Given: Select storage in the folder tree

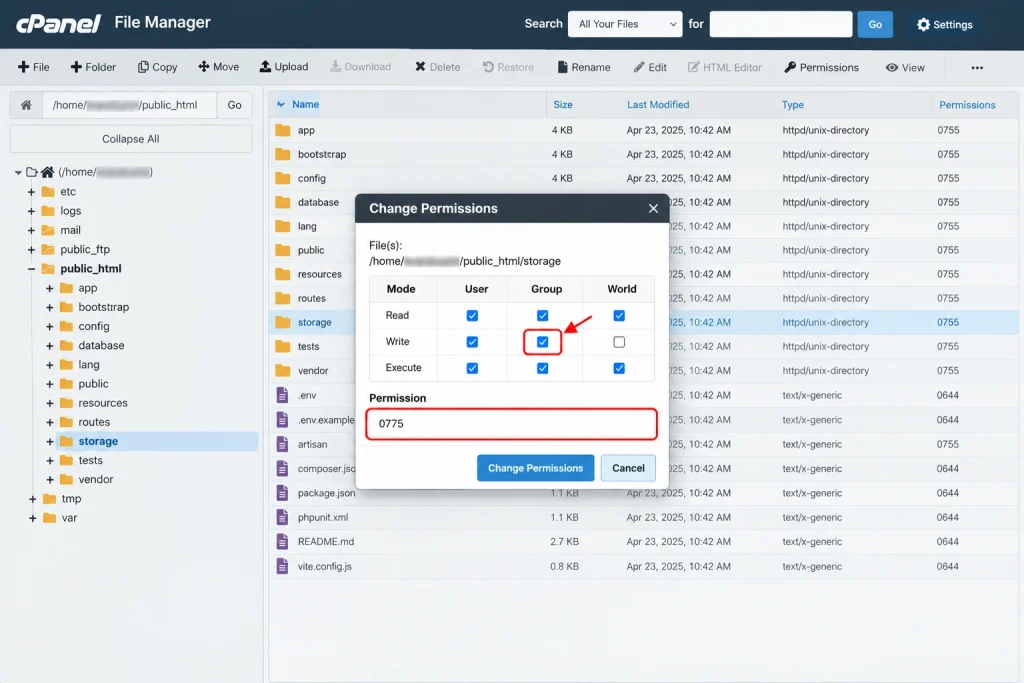Looking at the screenshot, I should coord(98,441).
